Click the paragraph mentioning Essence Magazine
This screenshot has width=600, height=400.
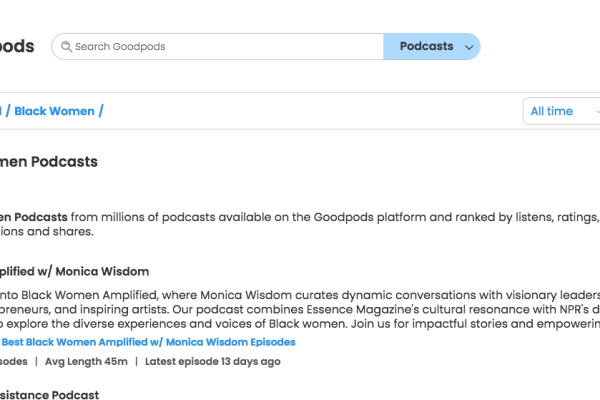[300, 309]
